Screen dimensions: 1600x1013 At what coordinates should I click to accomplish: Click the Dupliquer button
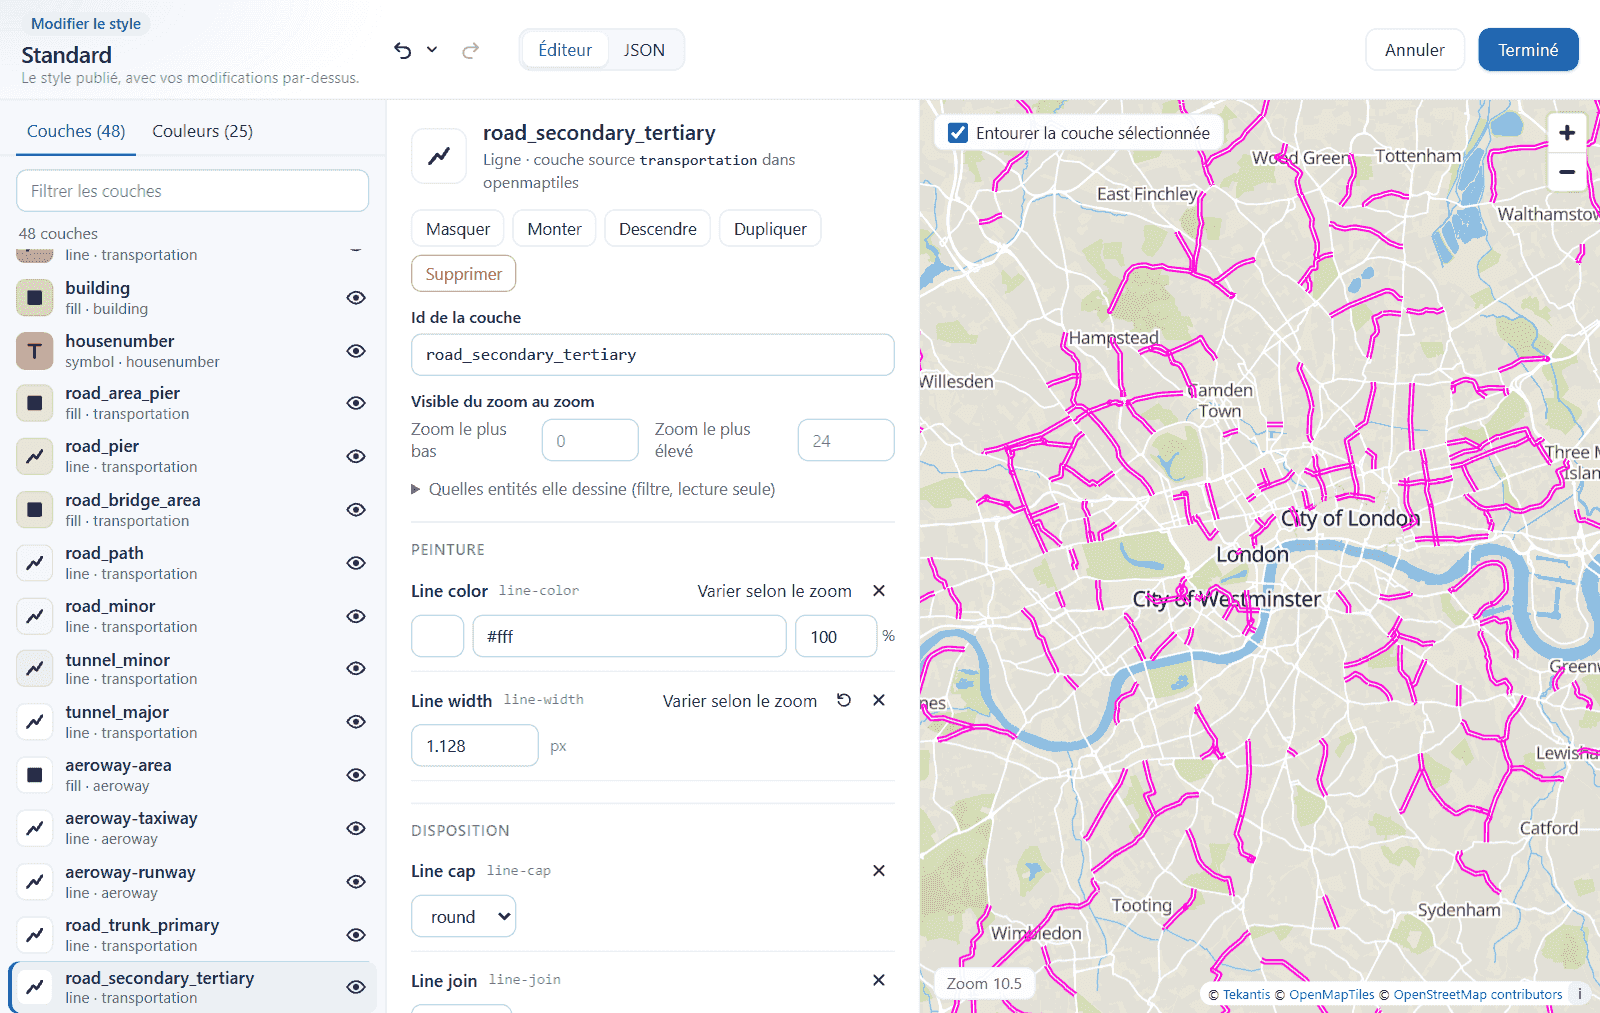coord(770,229)
